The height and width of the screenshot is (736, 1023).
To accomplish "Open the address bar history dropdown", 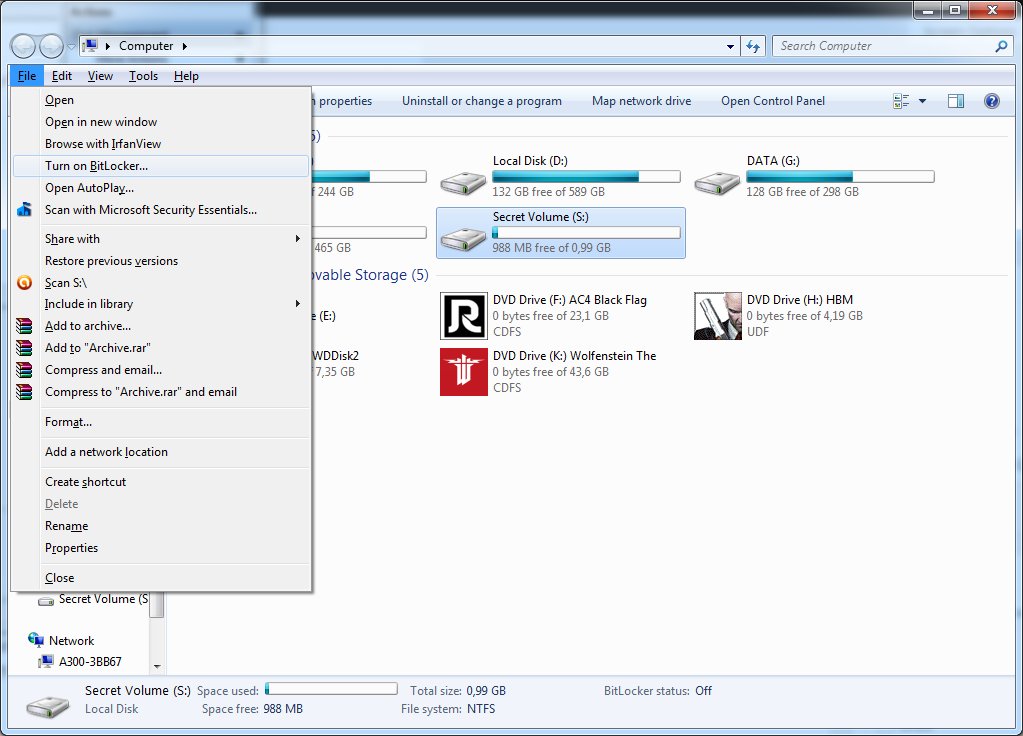I will pos(729,46).
